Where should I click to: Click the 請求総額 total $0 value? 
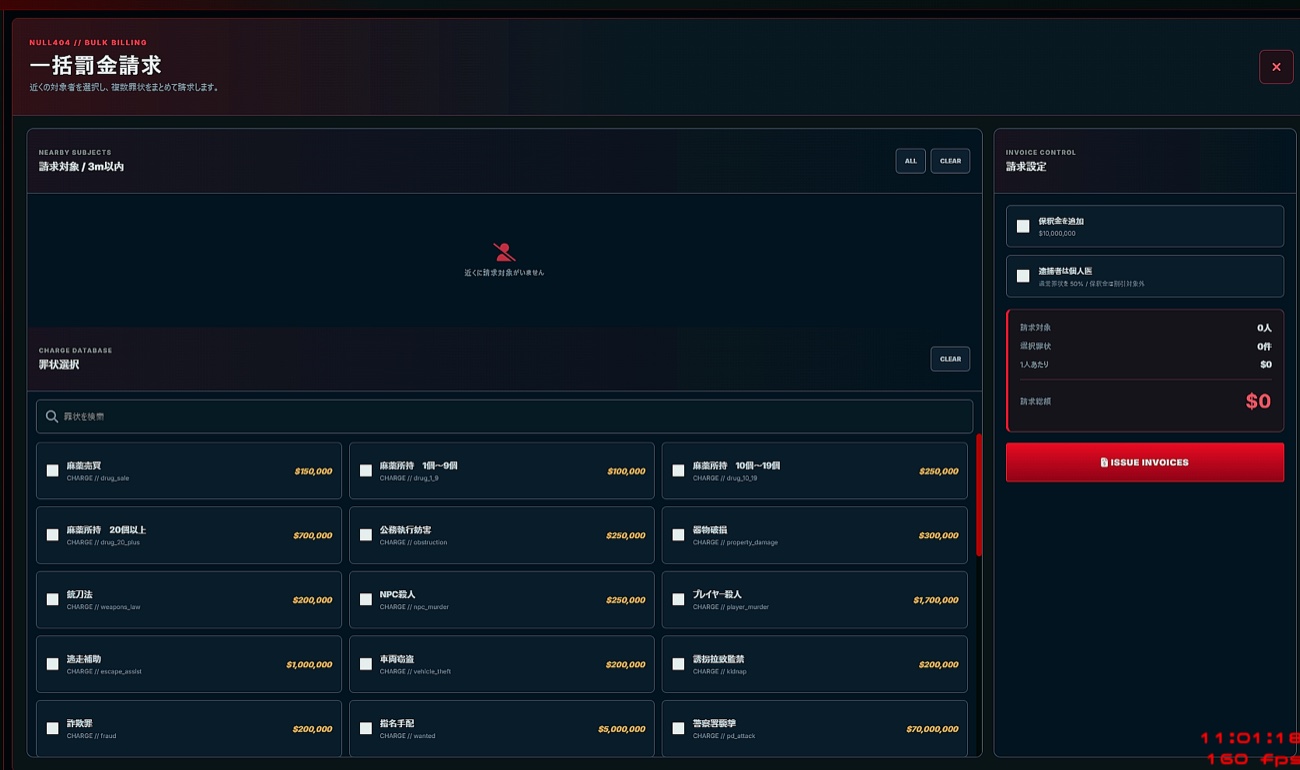click(1258, 401)
